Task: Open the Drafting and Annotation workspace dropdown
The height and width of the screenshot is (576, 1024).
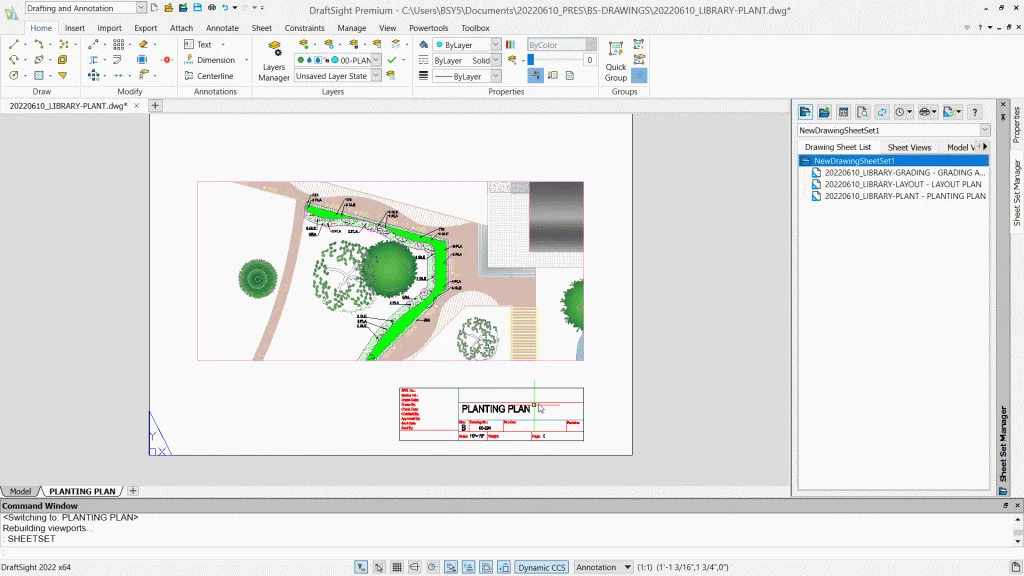Action: tap(140, 8)
